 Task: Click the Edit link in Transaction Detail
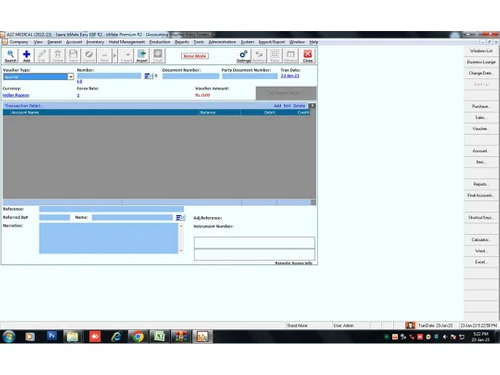click(287, 106)
